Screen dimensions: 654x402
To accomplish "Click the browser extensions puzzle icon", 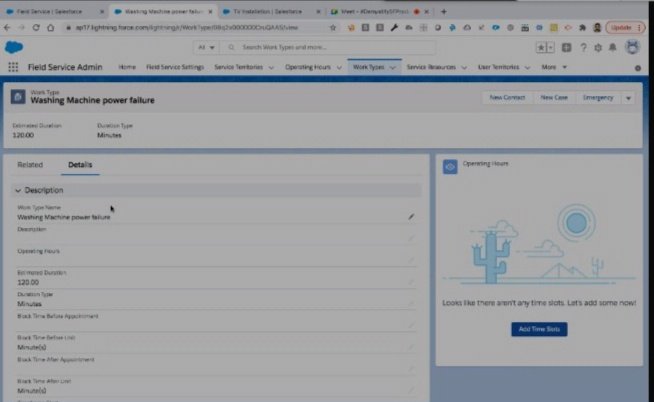I will [582, 28].
